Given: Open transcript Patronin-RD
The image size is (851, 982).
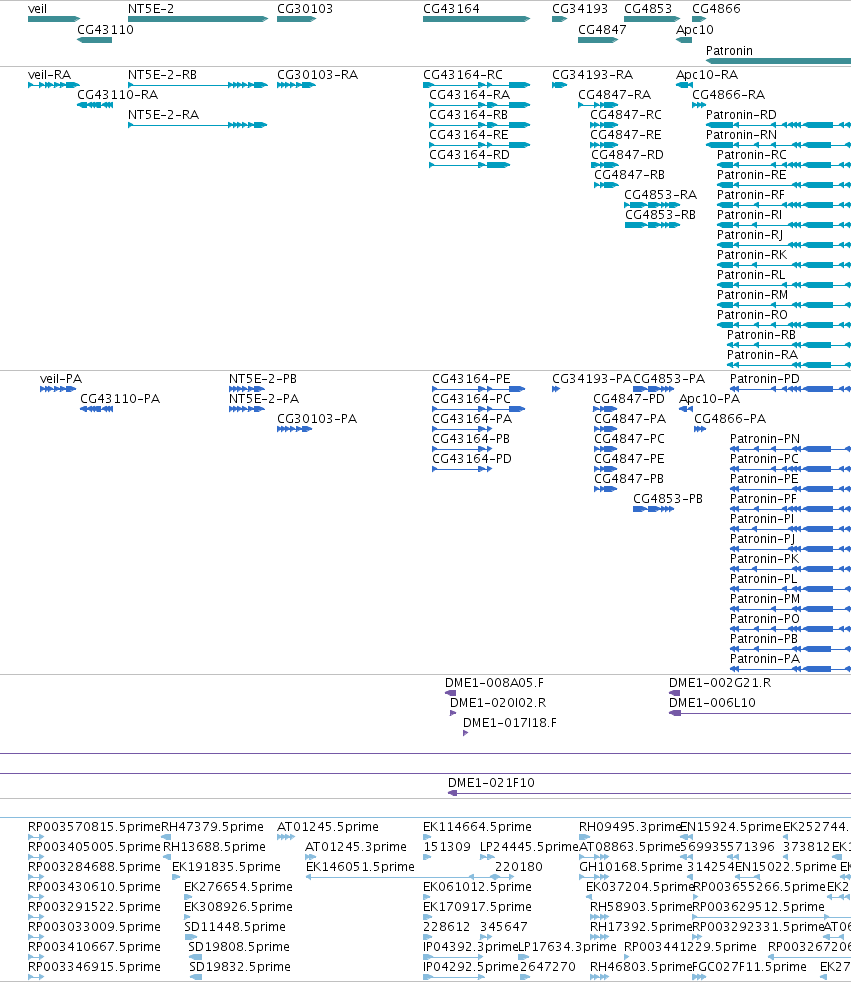Looking at the screenshot, I should coord(741,115).
